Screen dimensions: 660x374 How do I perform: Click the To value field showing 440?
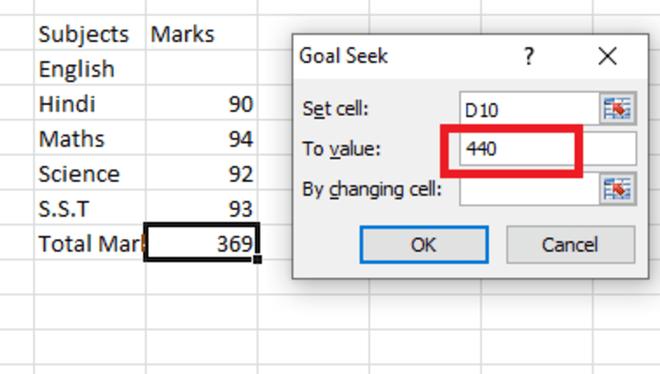pos(548,149)
